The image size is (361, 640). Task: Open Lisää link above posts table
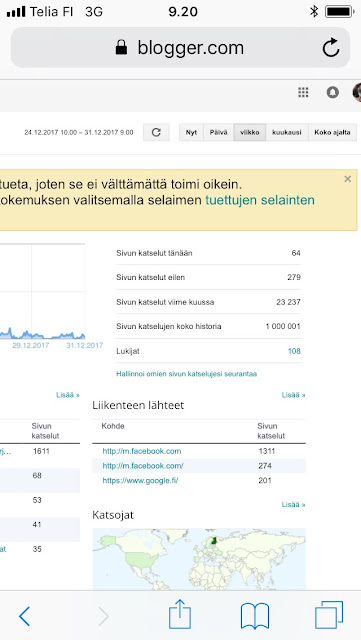click(68, 395)
